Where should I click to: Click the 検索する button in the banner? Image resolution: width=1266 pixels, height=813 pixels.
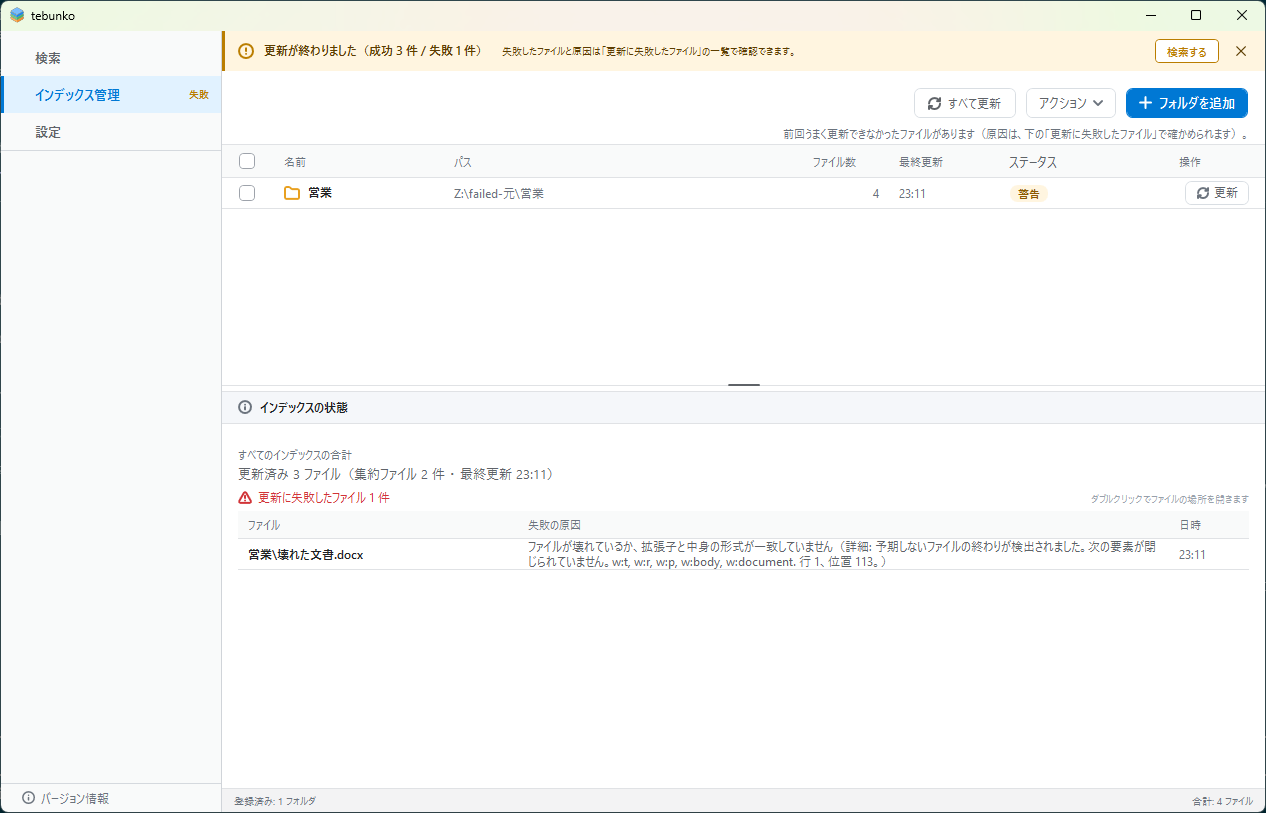(x=1187, y=51)
